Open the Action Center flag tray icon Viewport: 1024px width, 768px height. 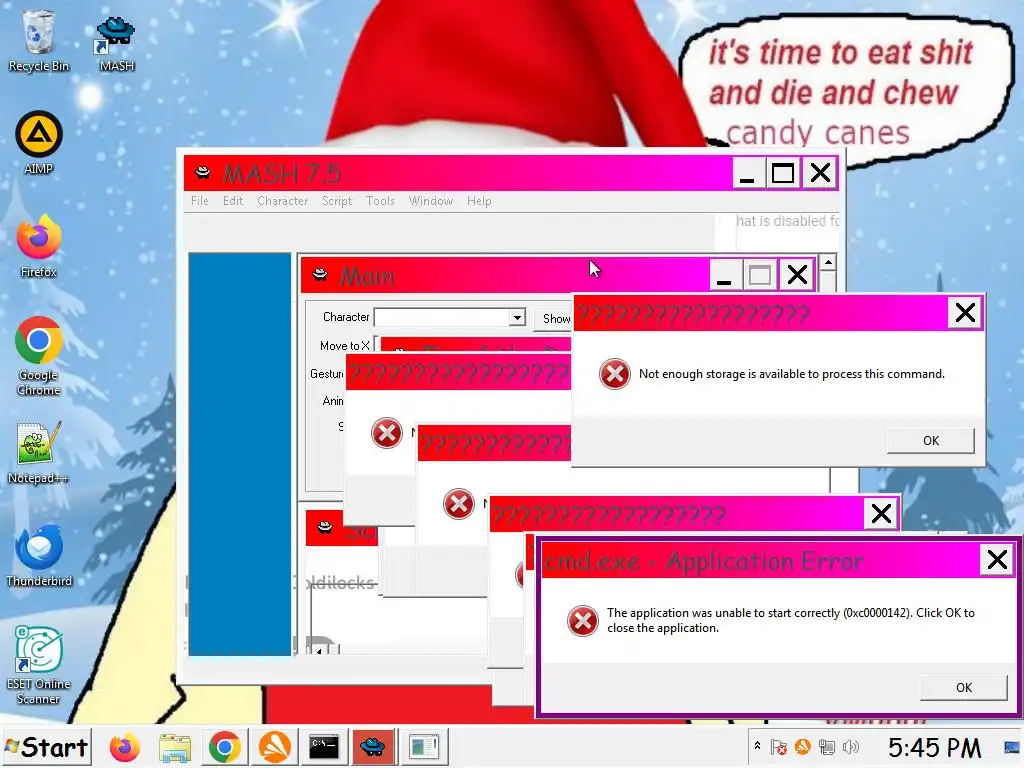point(778,746)
